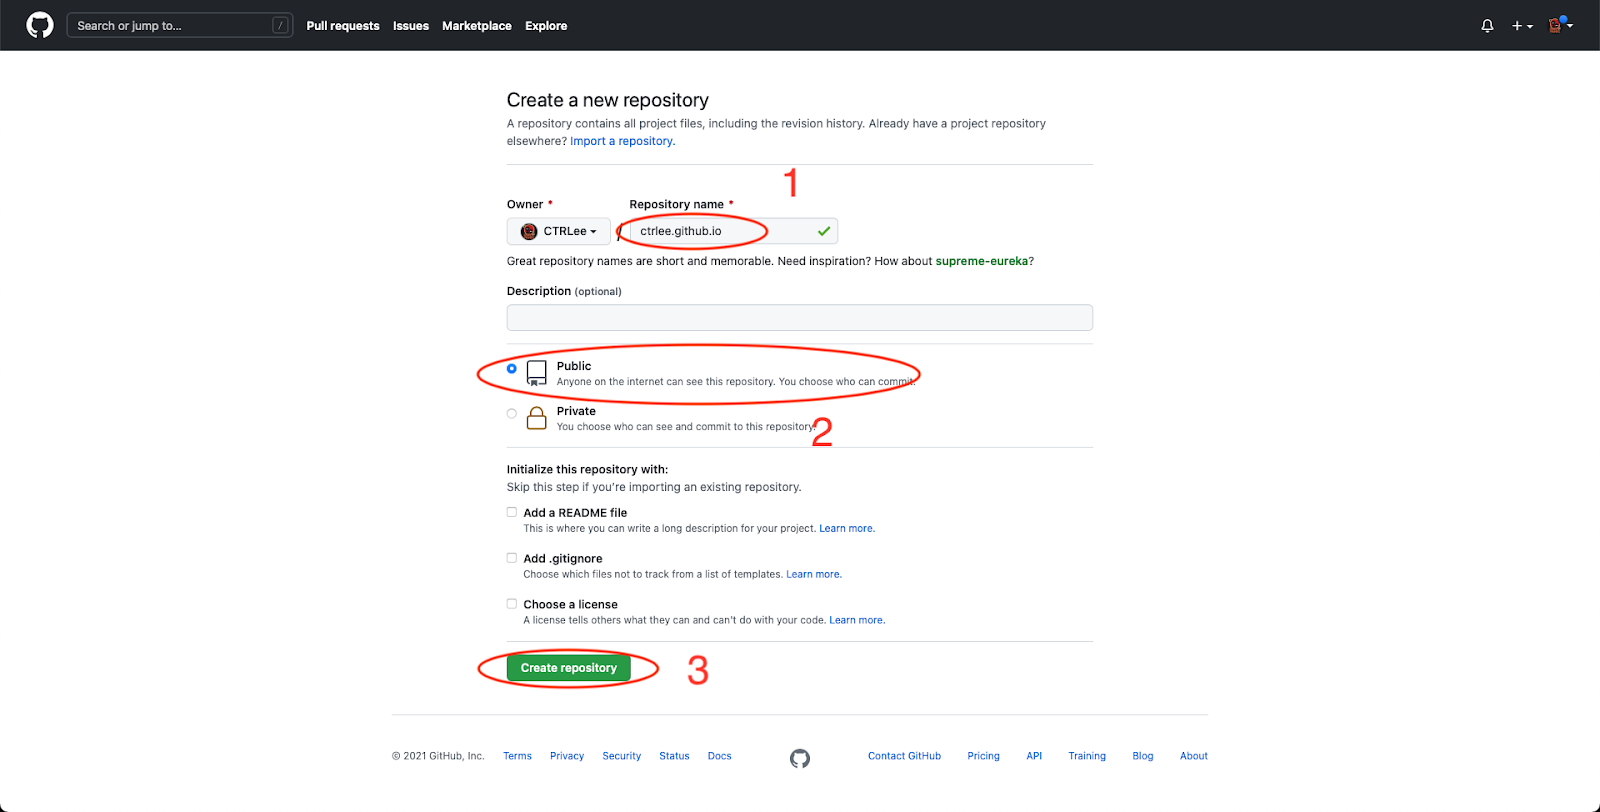Expand the Owner CTRLee dropdown

coord(559,231)
